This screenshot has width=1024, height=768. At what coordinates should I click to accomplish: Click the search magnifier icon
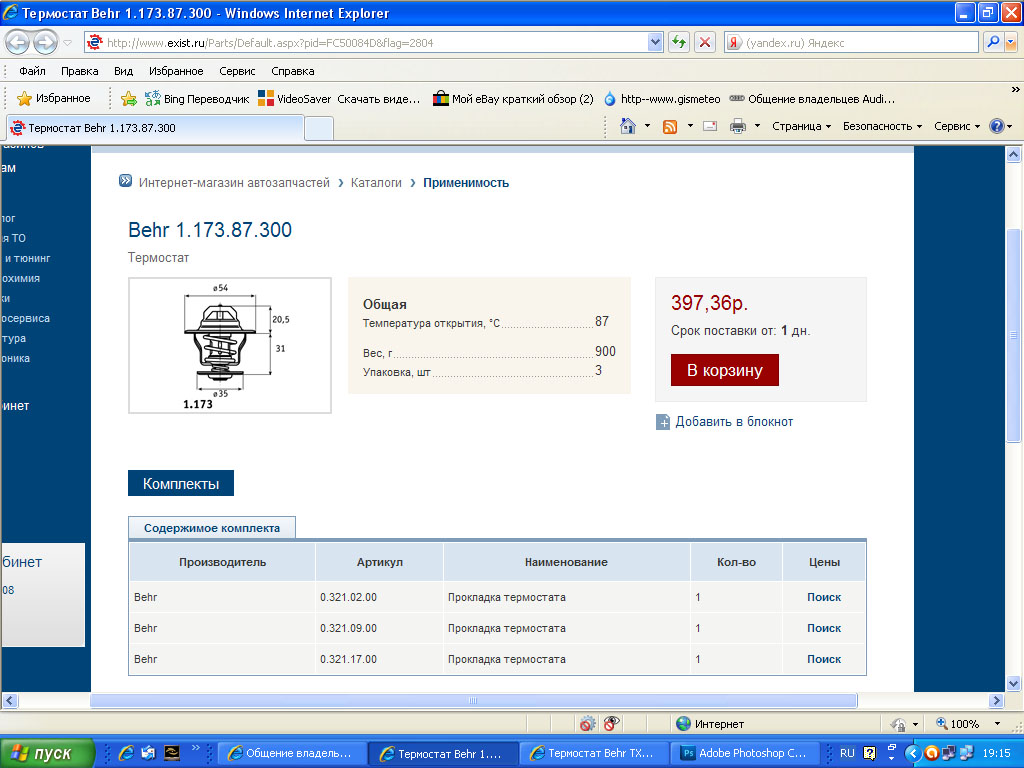993,42
